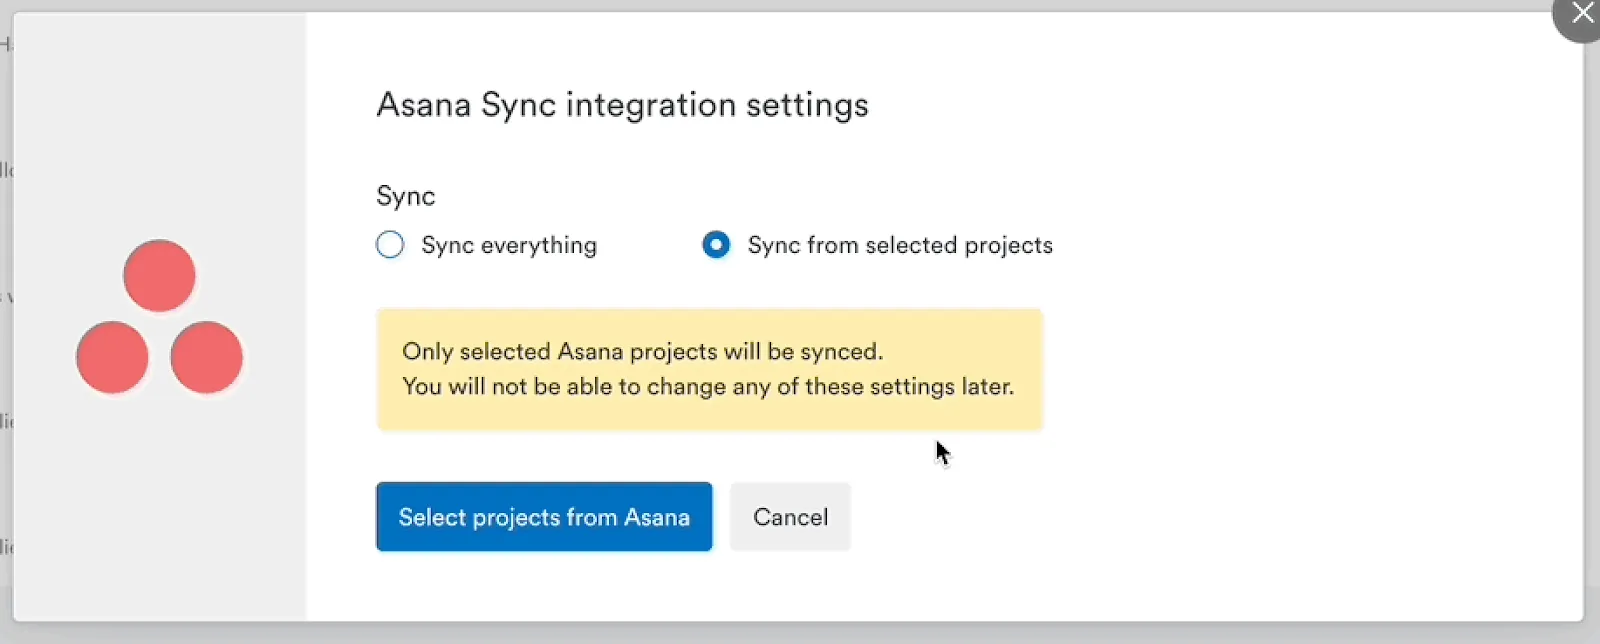This screenshot has height=644, width=1600.
Task: Click the bottom-left dot of the Asana logo
Action: point(112,358)
